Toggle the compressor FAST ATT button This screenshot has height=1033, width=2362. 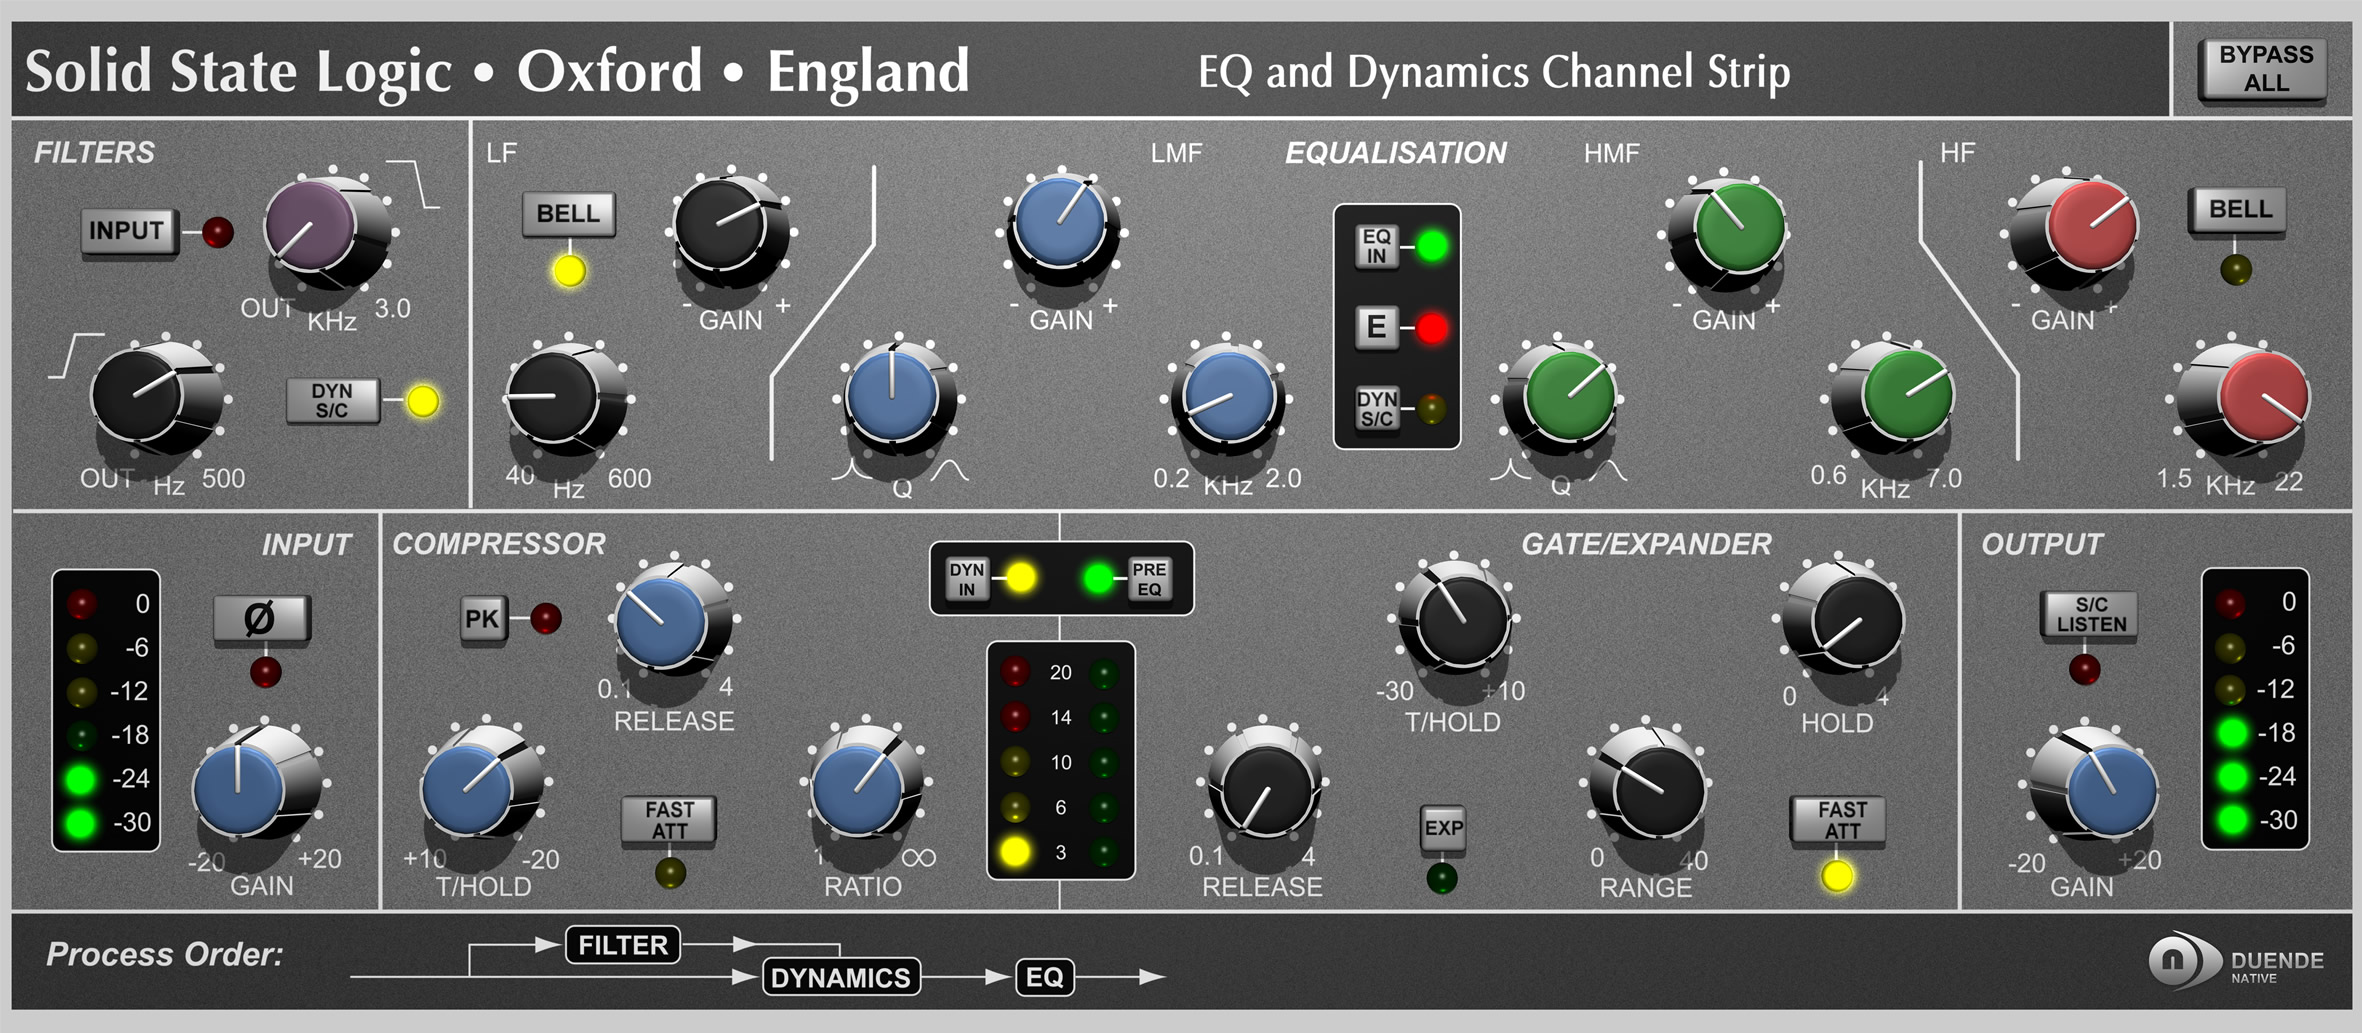pos(669,820)
